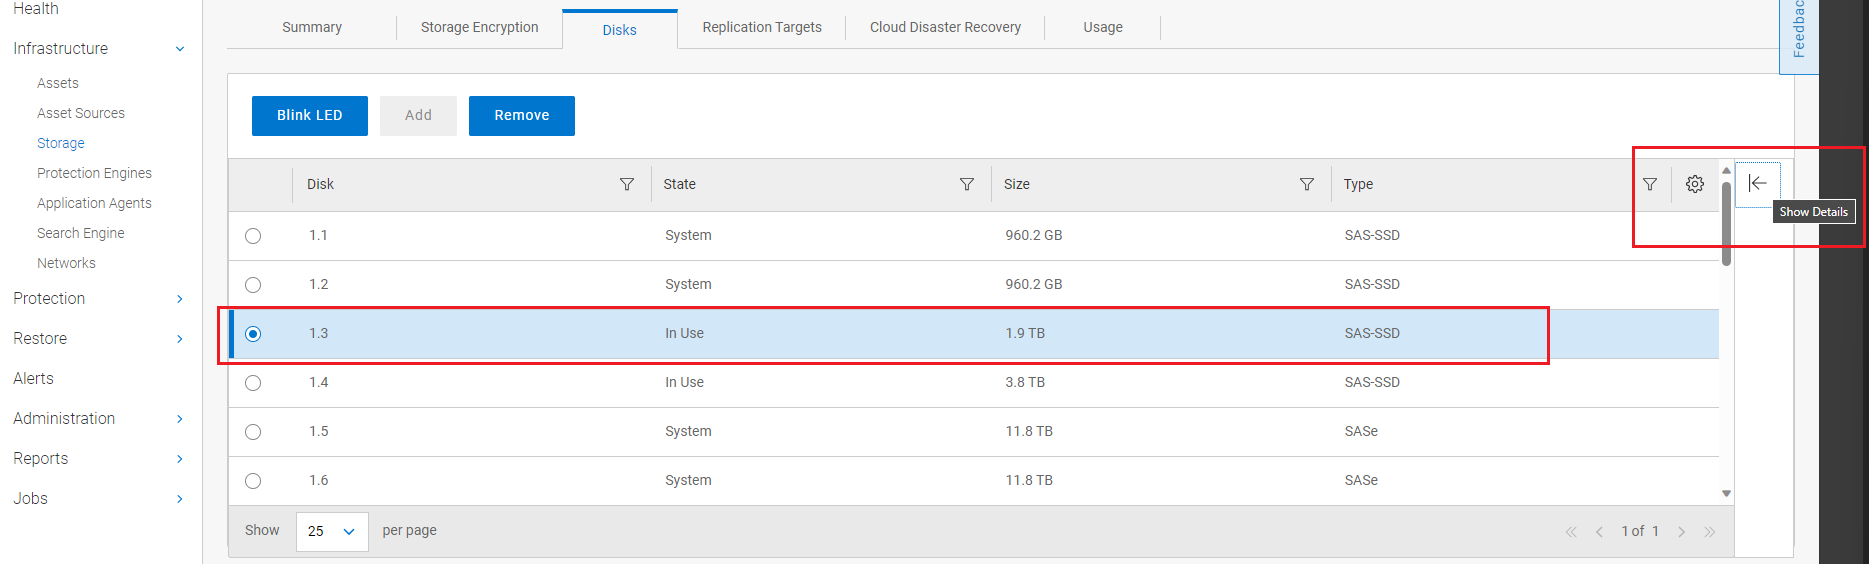Viewport: 1869px width, 564px height.
Task: Collapse the Infrastructure sidebar section
Action: point(180,49)
